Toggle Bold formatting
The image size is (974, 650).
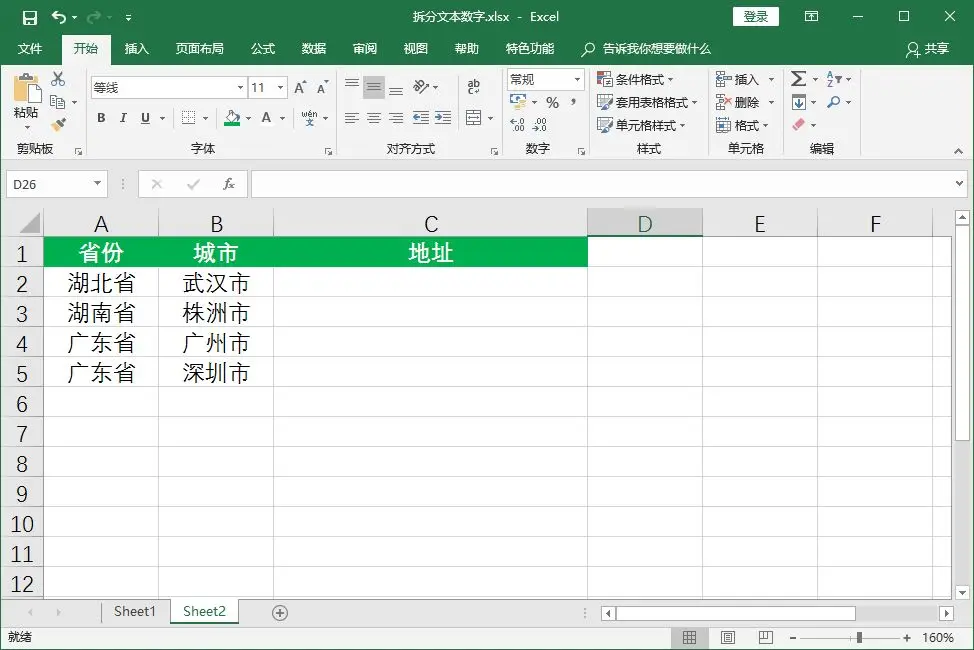tap(101, 118)
